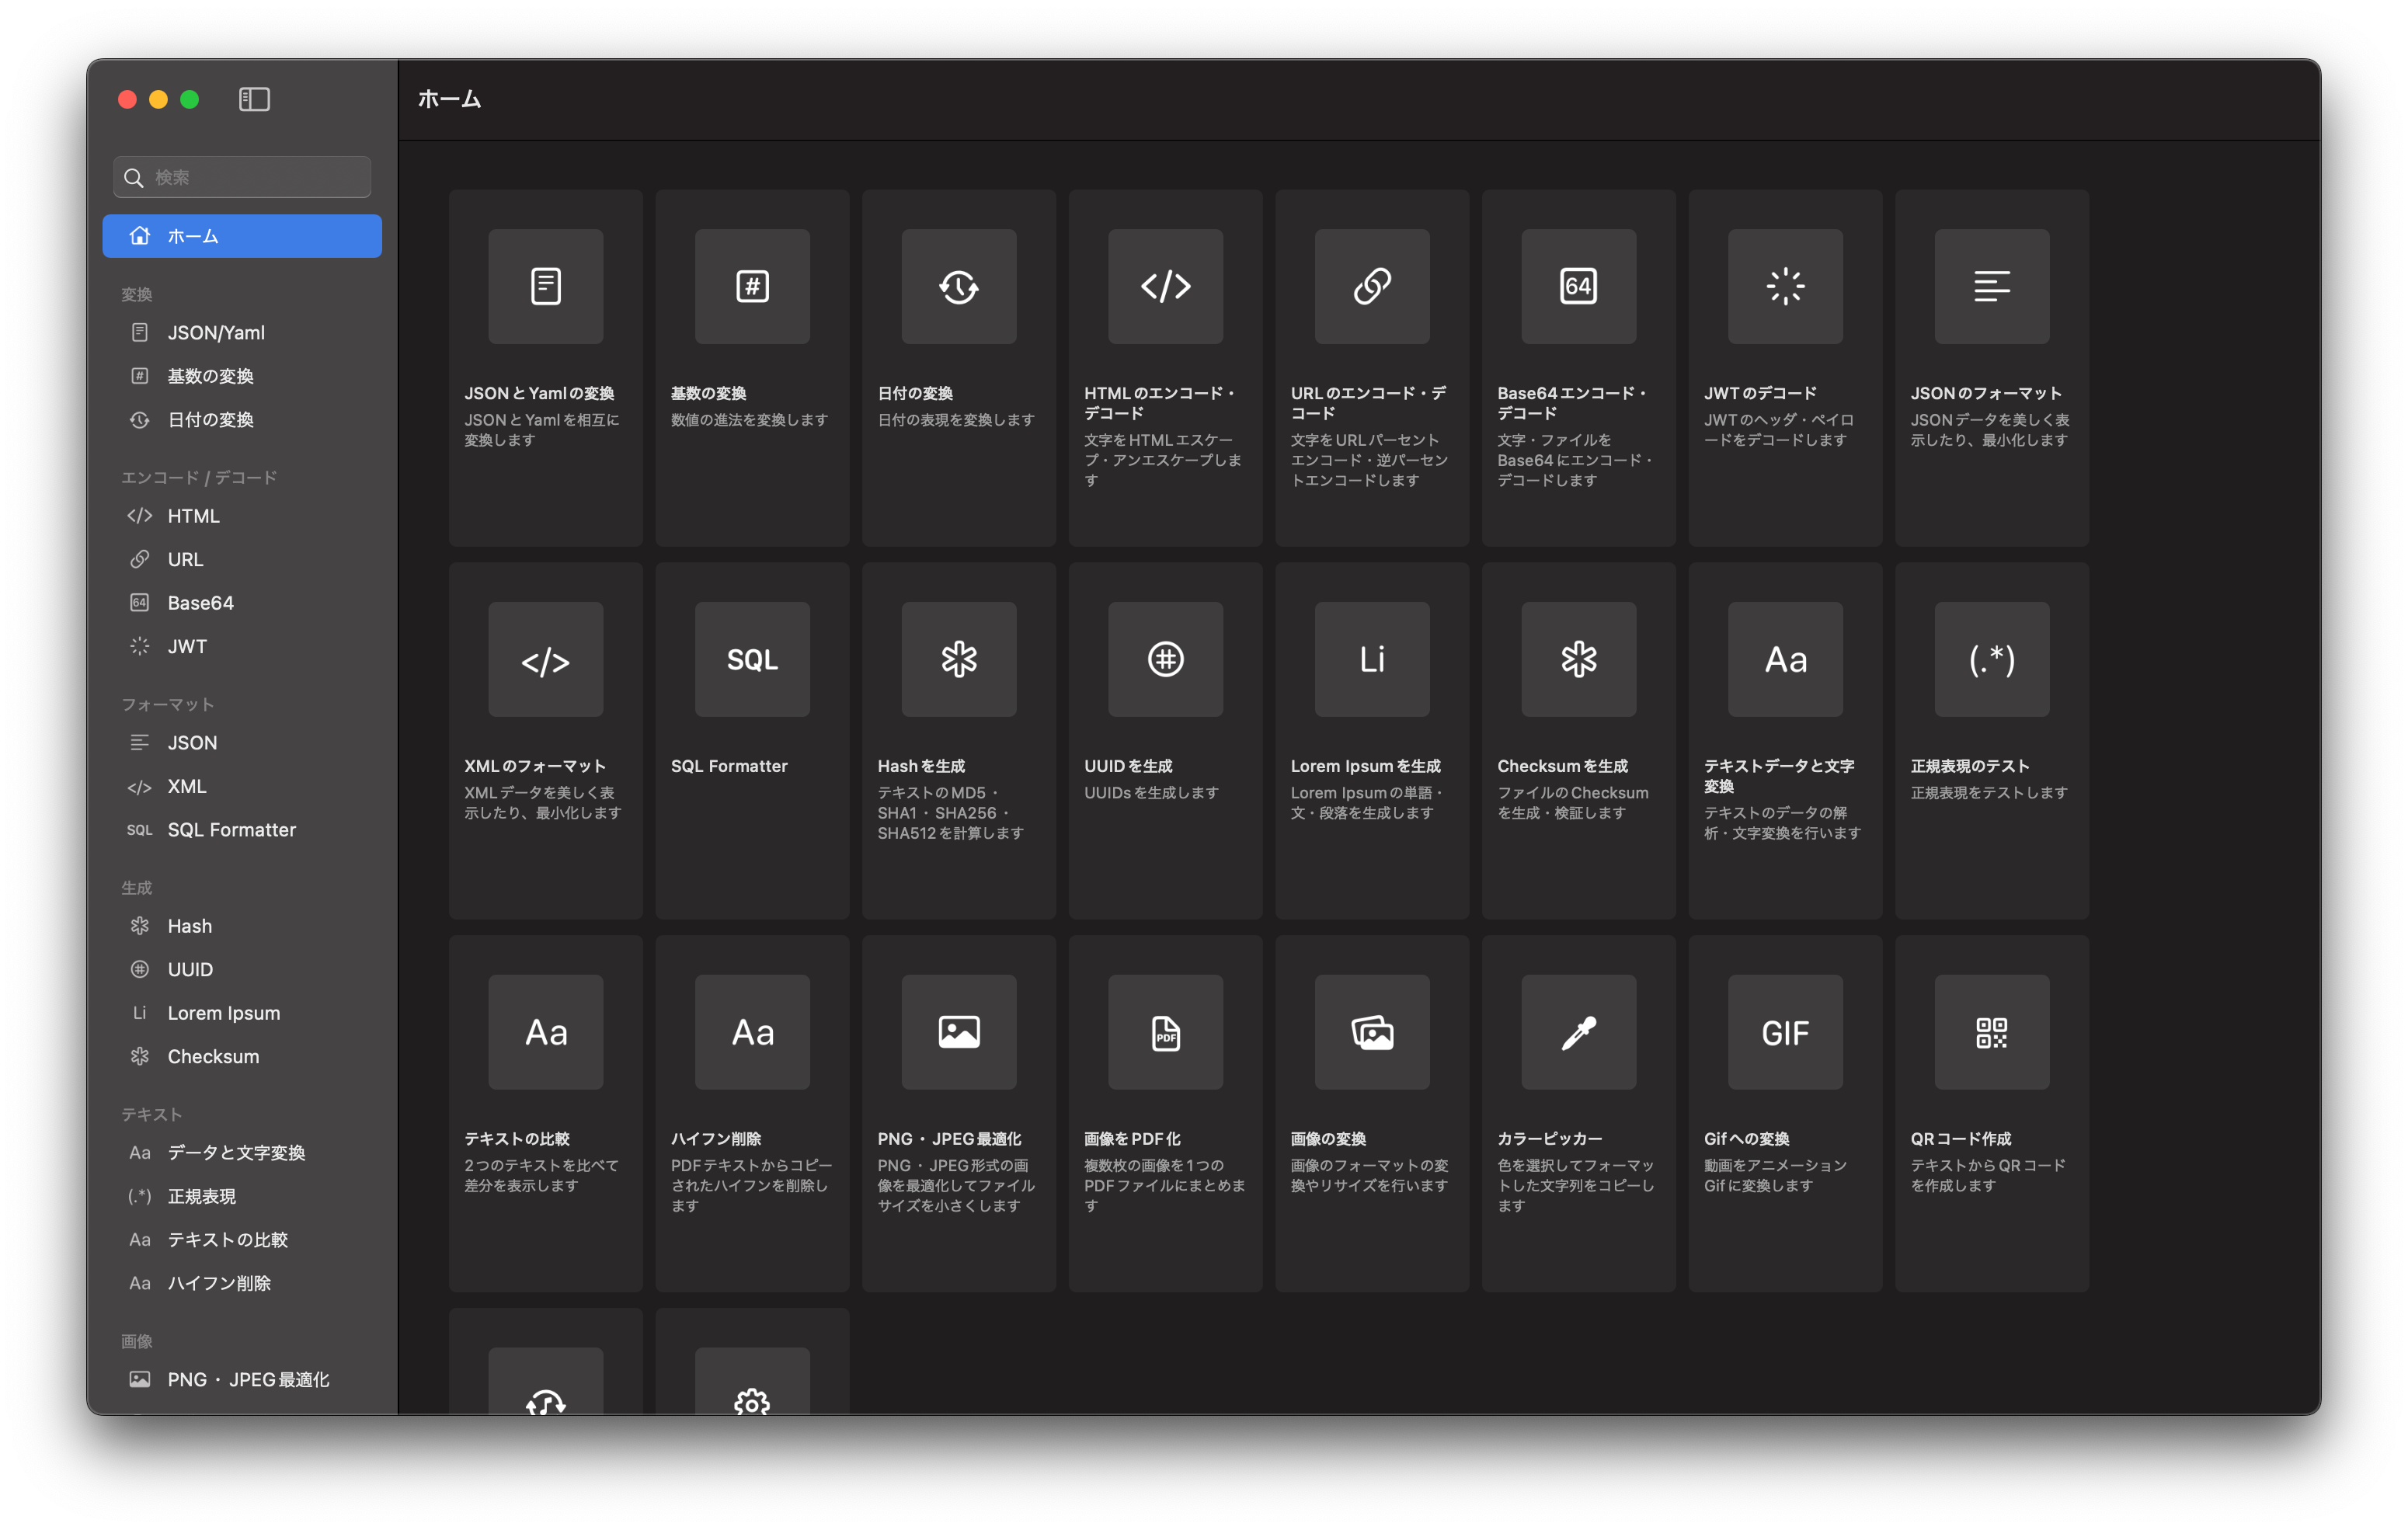Select JSON under フォーマット in the sidebar
Viewport: 2408px width, 1530px height.
242,743
